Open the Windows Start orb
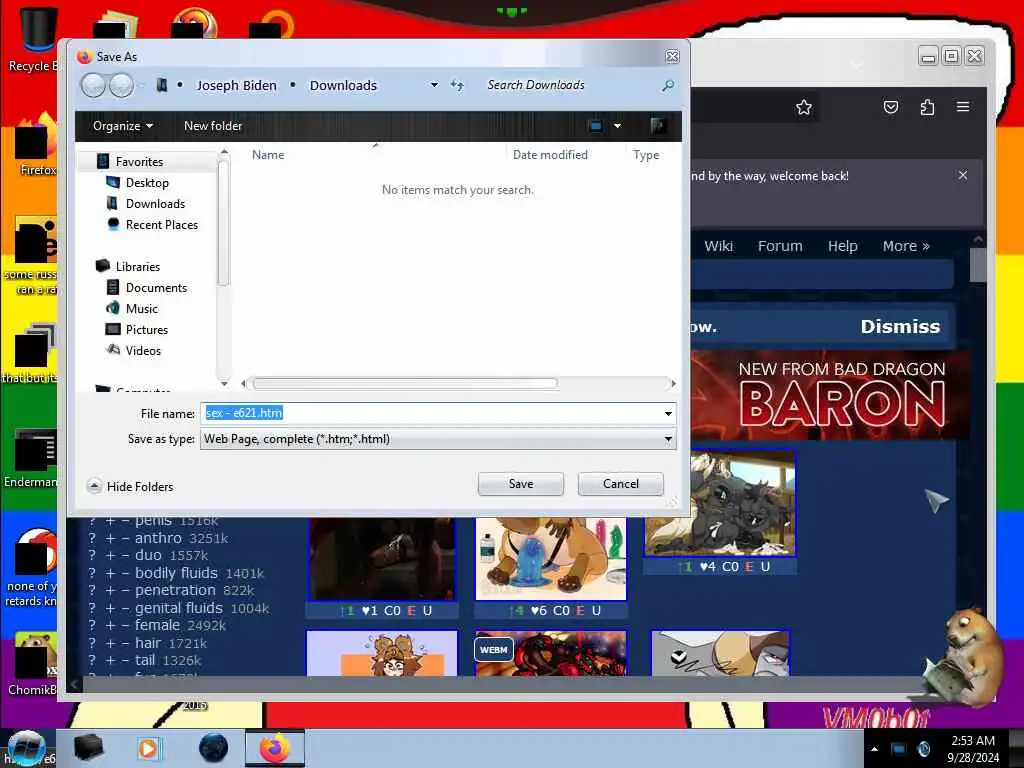Image resolution: width=1024 pixels, height=768 pixels. [26, 748]
